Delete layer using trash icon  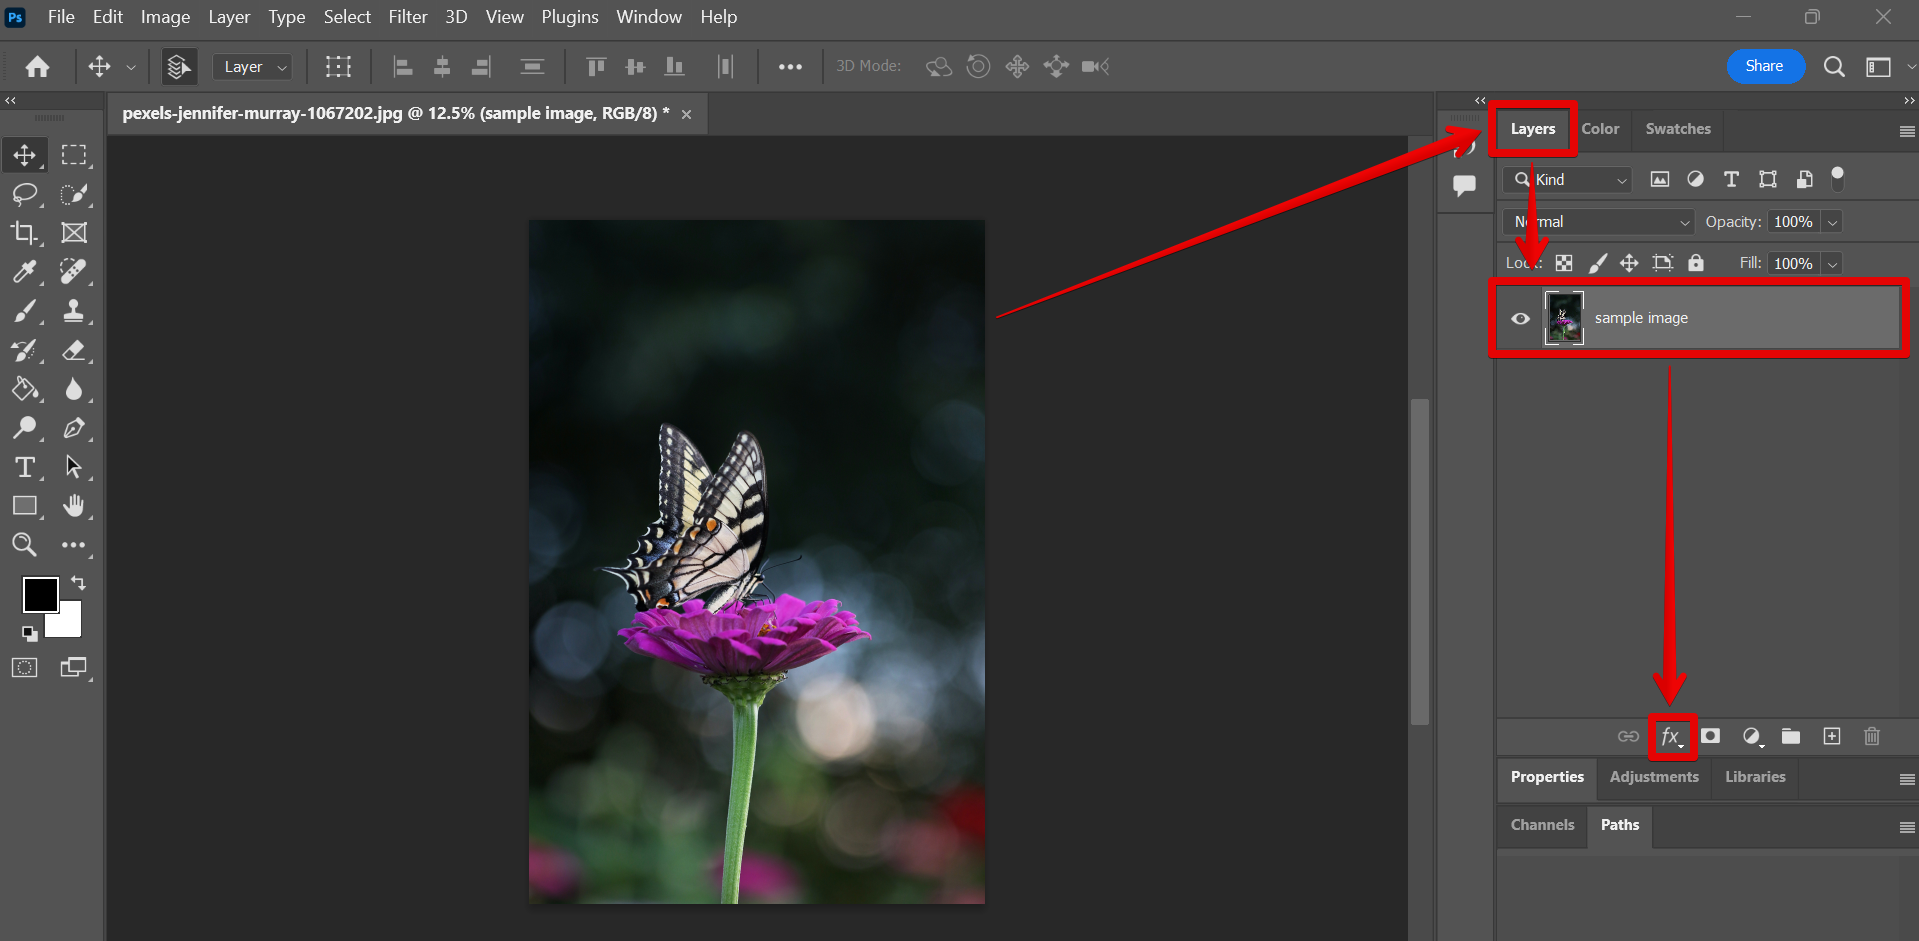click(x=1872, y=737)
